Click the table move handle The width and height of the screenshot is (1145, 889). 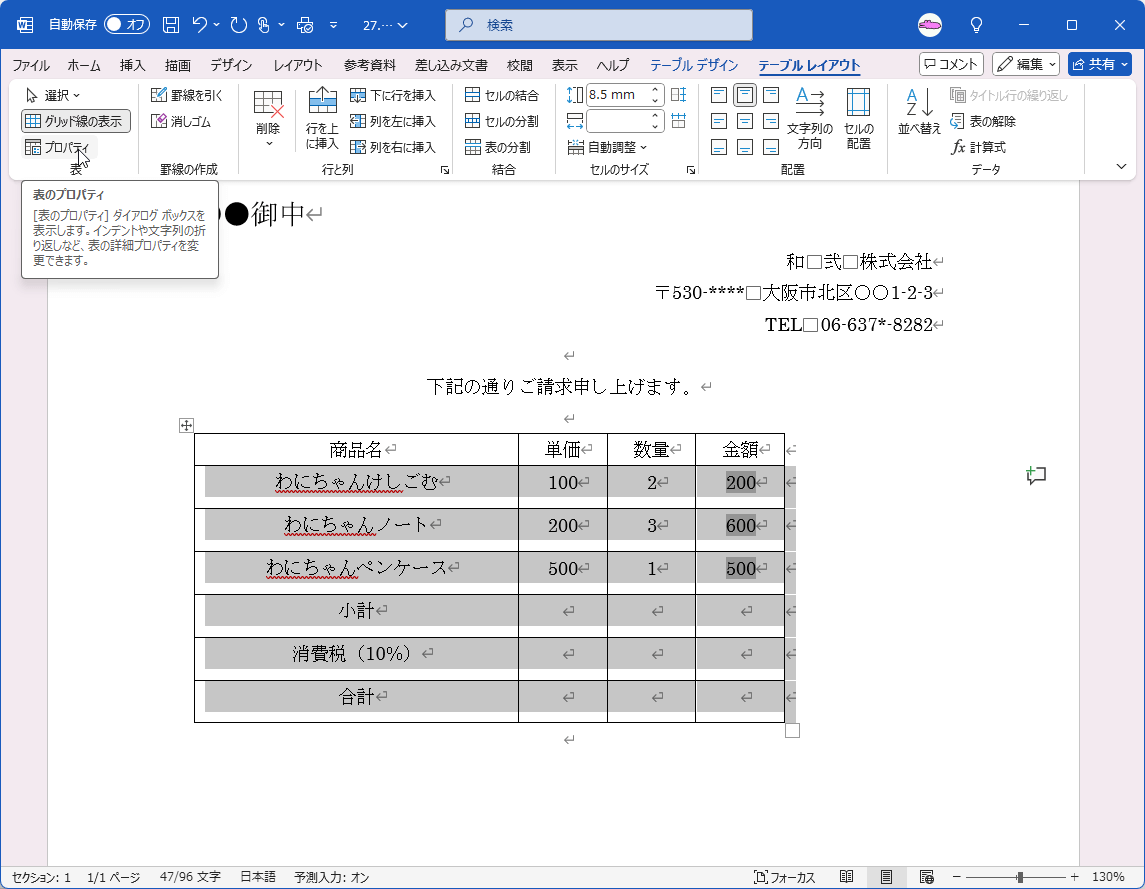point(186,426)
